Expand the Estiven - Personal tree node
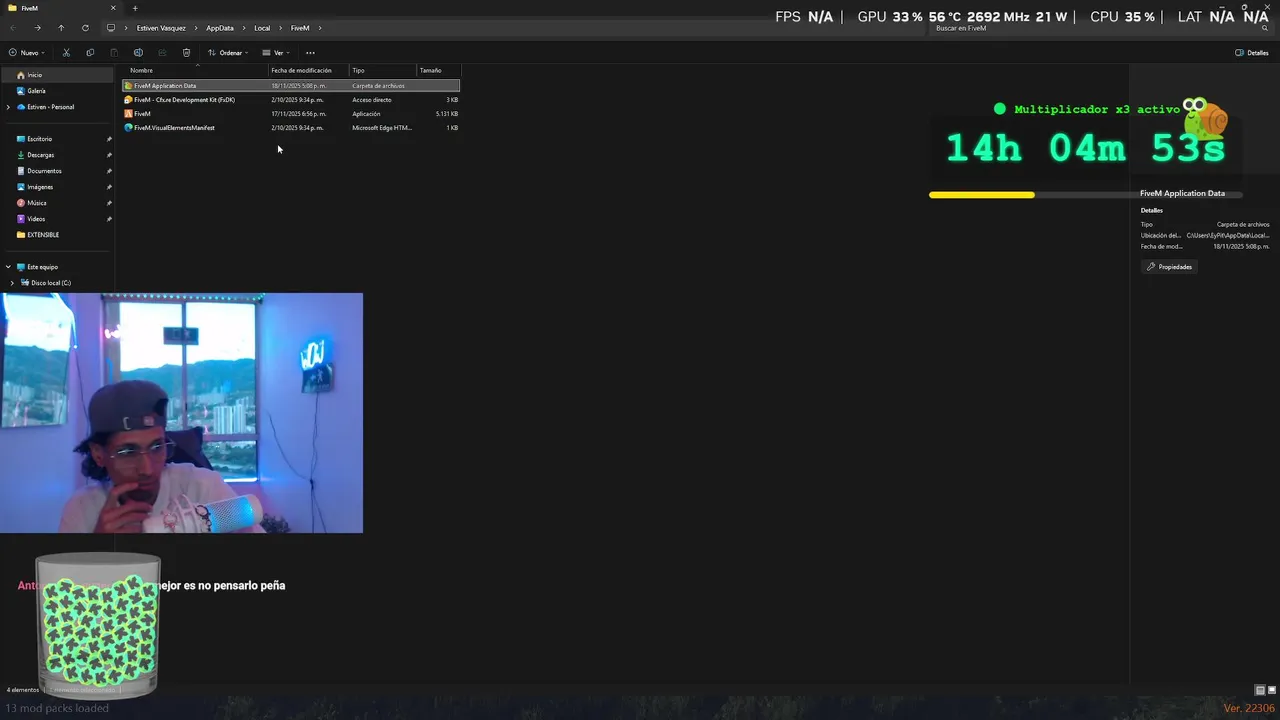This screenshot has height=720, width=1280. 8,107
